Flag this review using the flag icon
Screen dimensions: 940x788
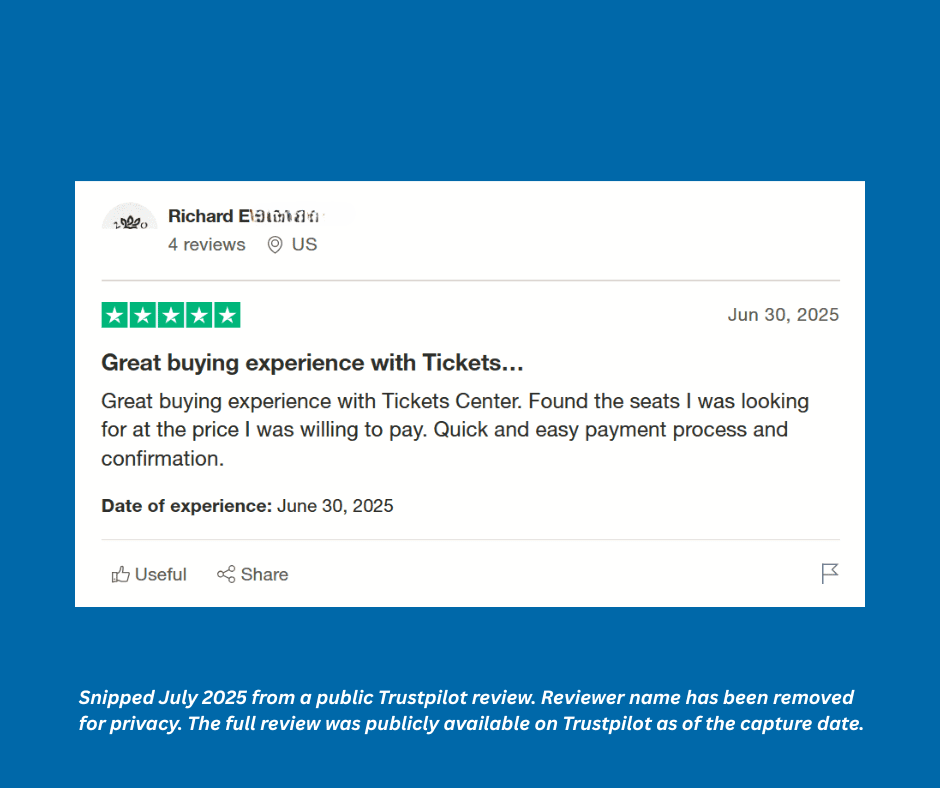830,573
